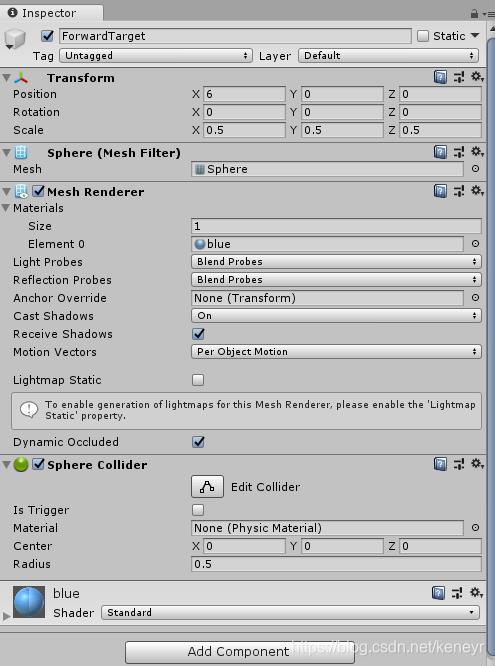This screenshot has width=495, height=666.
Task: Click the Add Component button
Action: coord(240,651)
